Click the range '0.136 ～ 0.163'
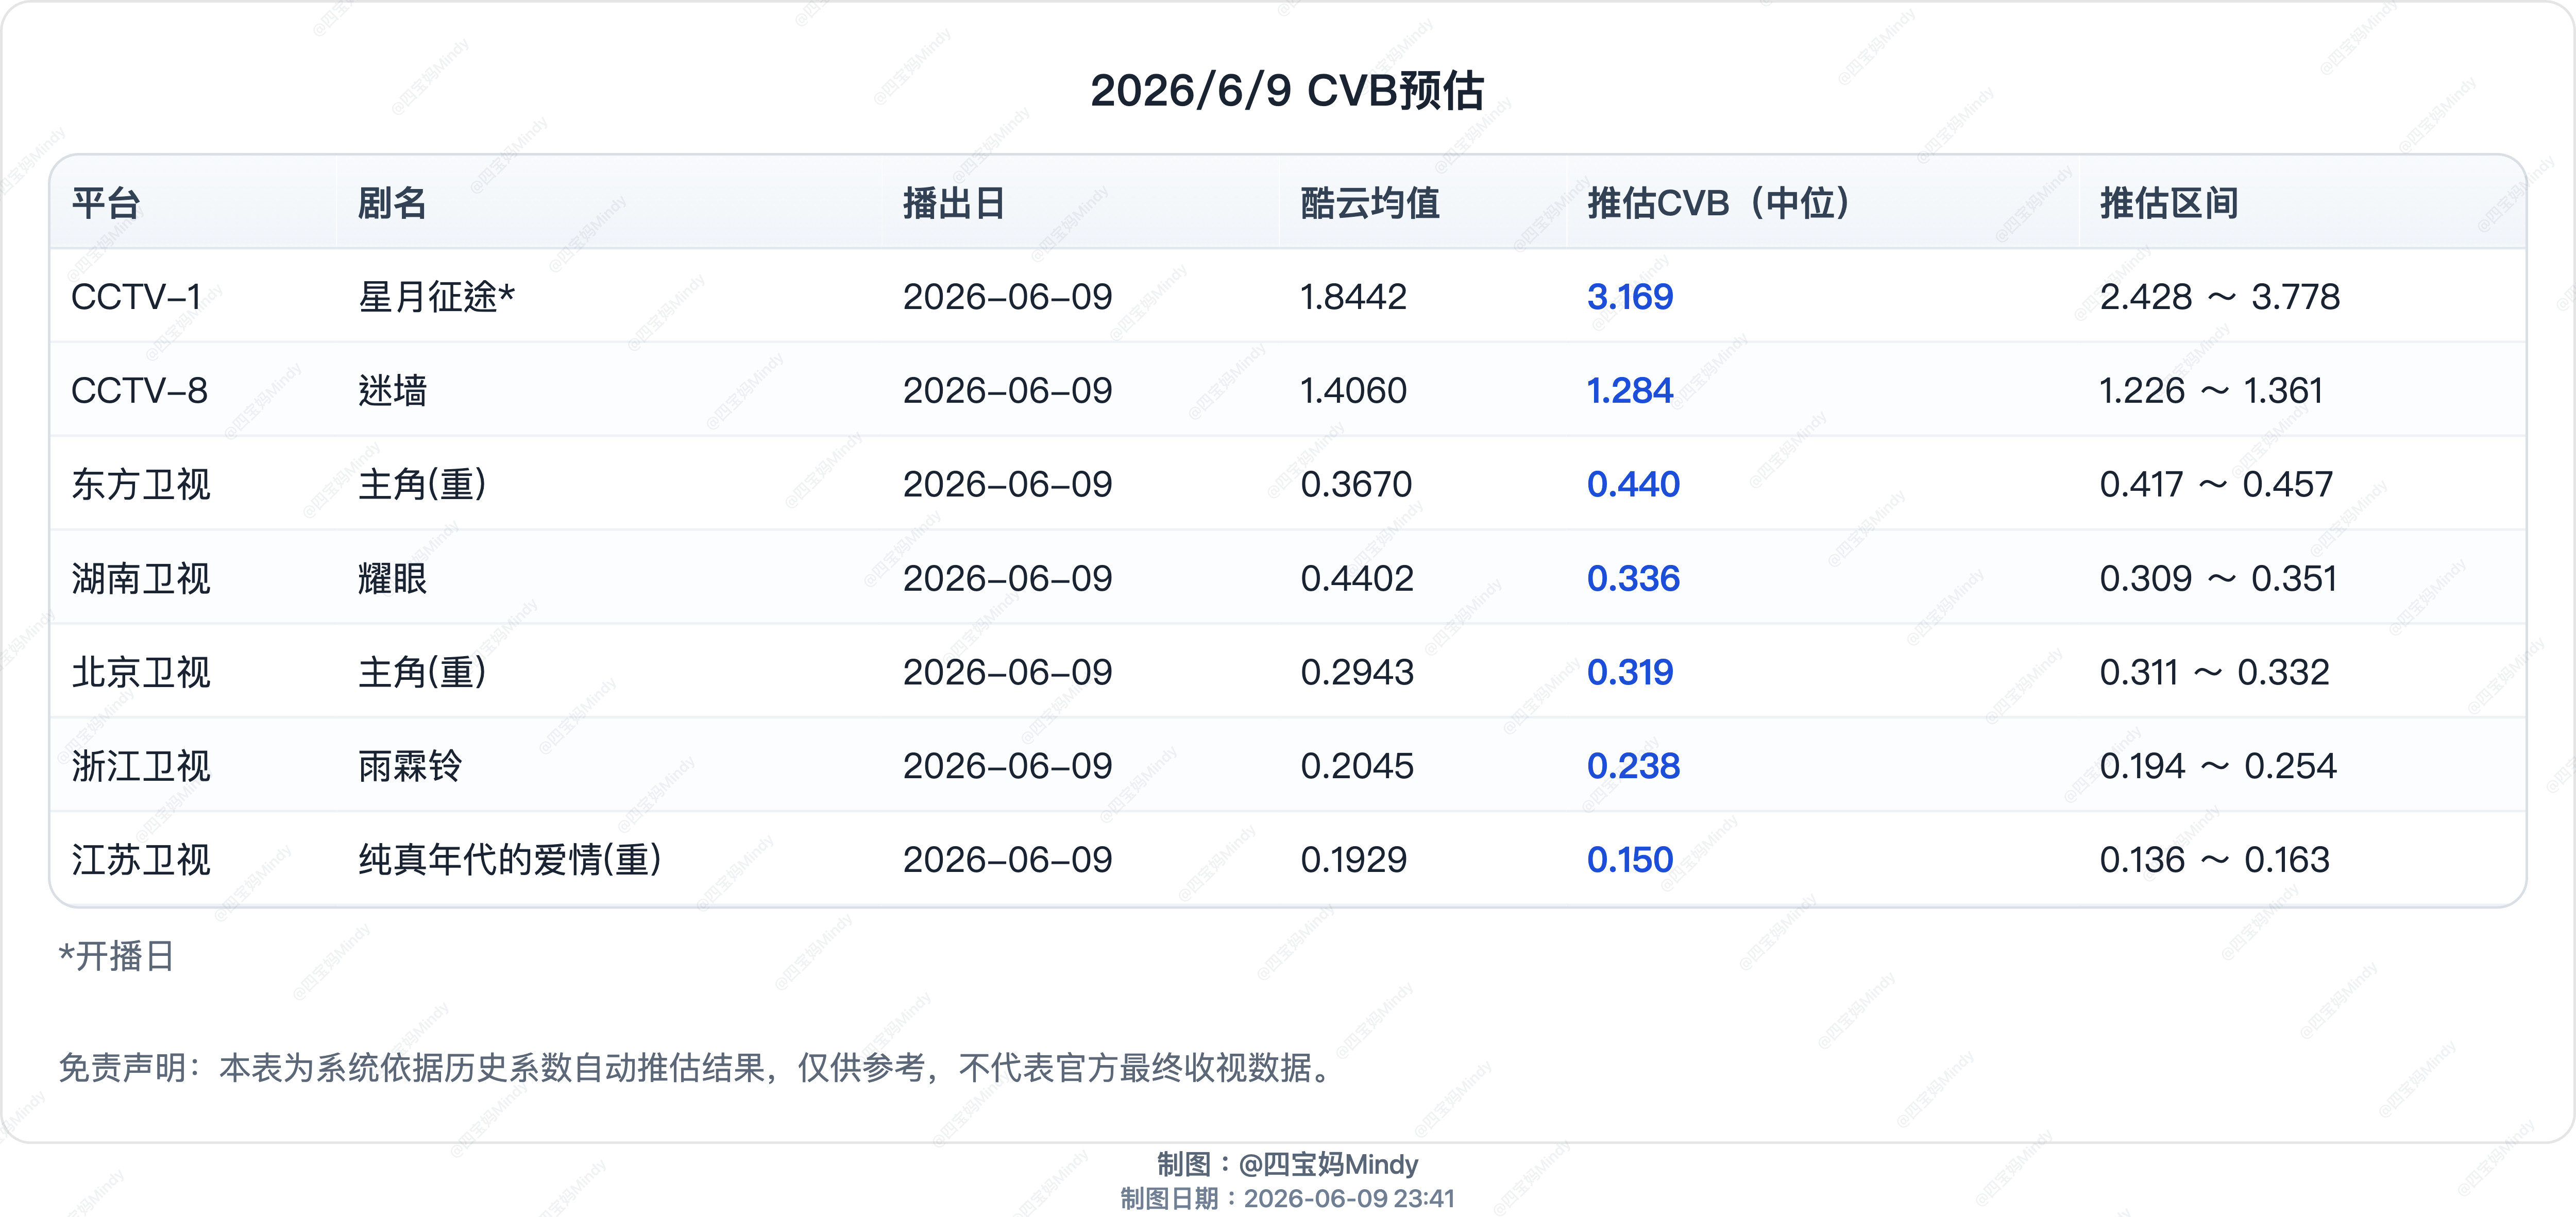This screenshot has height=1217, width=2576. [x=2214, y=860]
